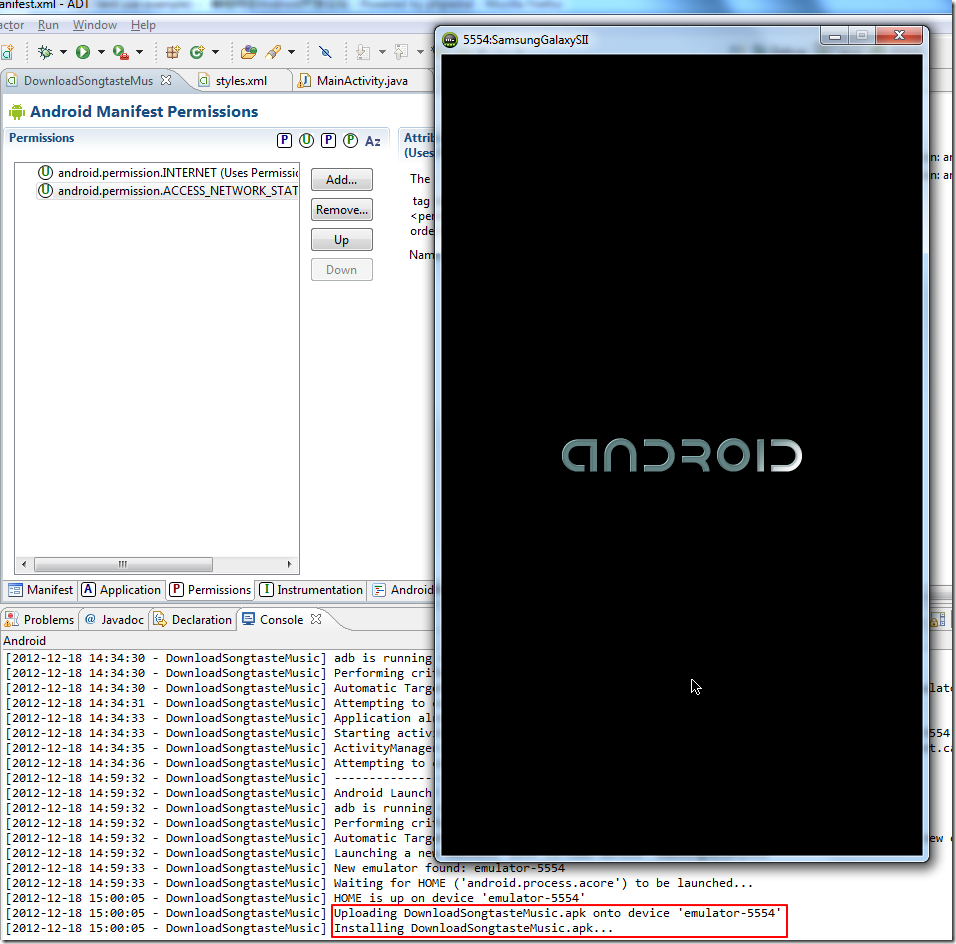Click the green Run button icon
The width and height of the screenshot is (956, 944).
click(x=83, y=52)
